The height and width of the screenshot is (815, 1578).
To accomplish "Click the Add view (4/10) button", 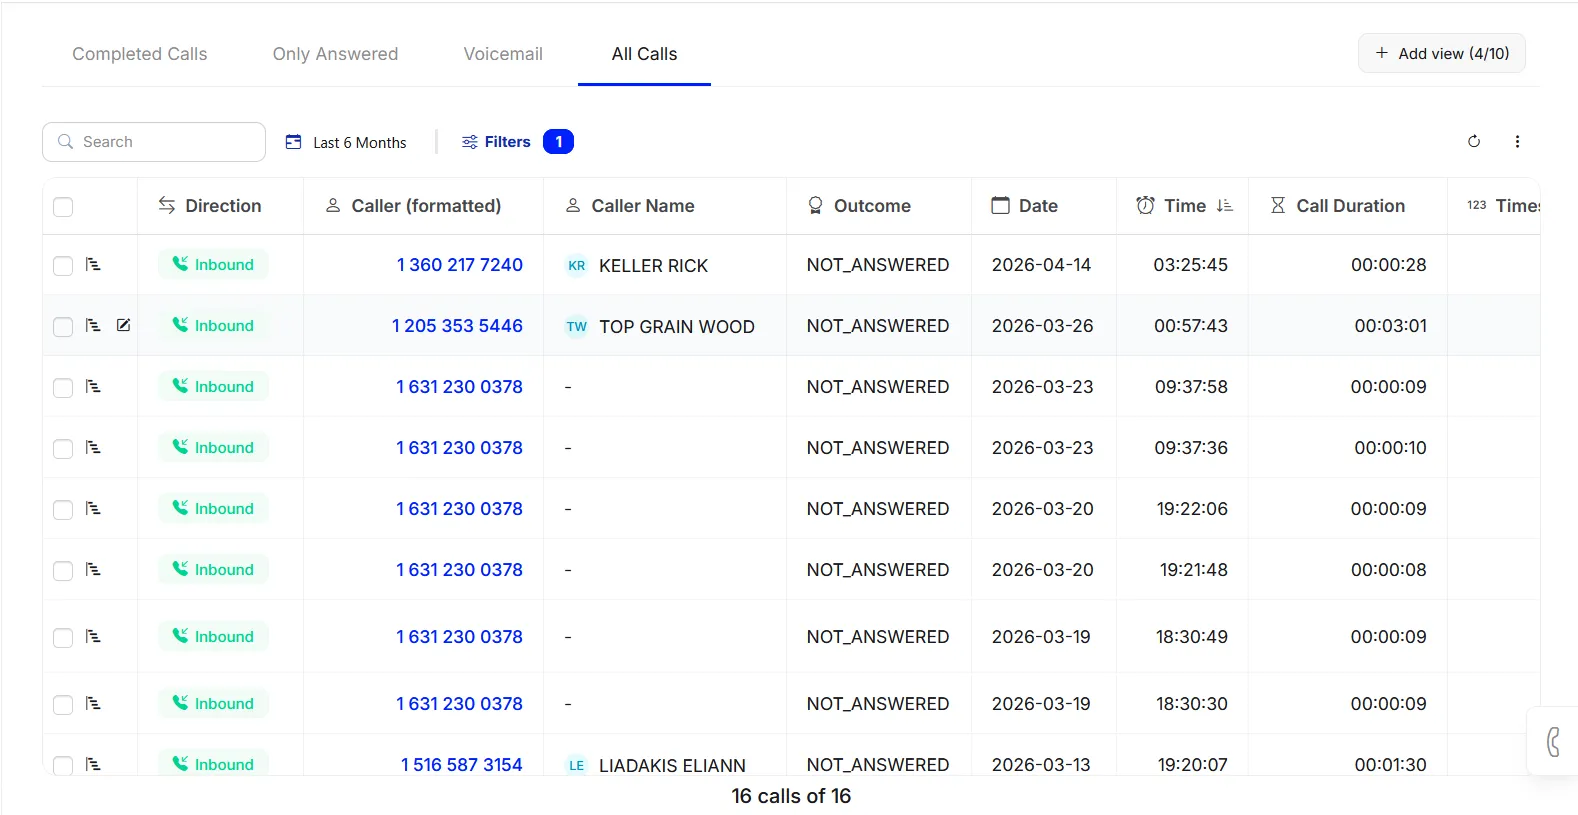I will click(1442, 53).
